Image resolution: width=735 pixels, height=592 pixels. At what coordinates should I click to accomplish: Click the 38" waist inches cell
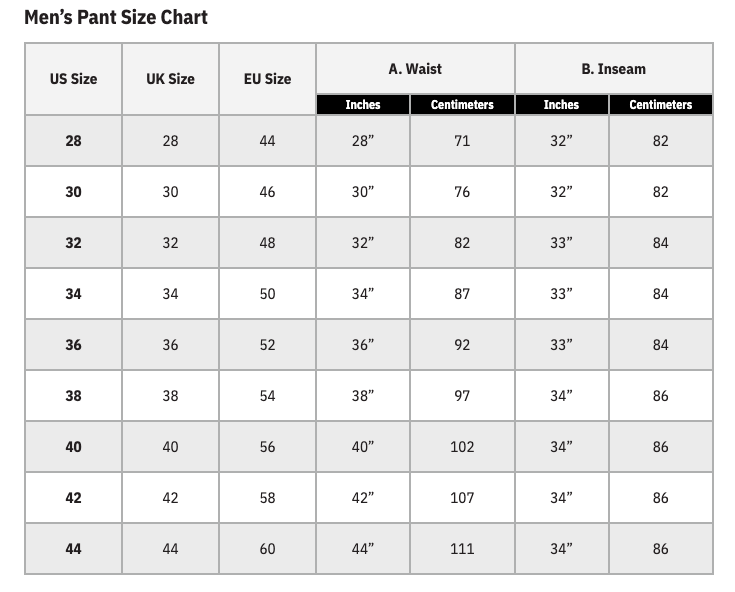pyautogui.click(x=363, y=396)
